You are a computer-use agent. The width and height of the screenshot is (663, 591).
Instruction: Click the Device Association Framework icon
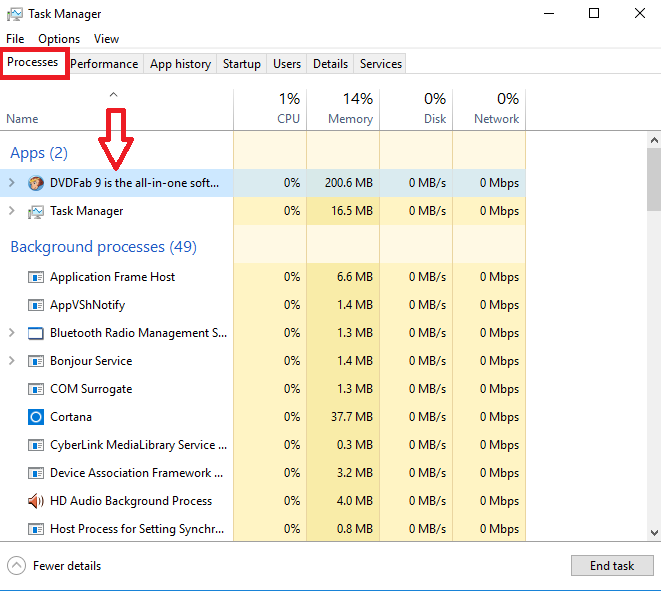[x=36, y=473]
